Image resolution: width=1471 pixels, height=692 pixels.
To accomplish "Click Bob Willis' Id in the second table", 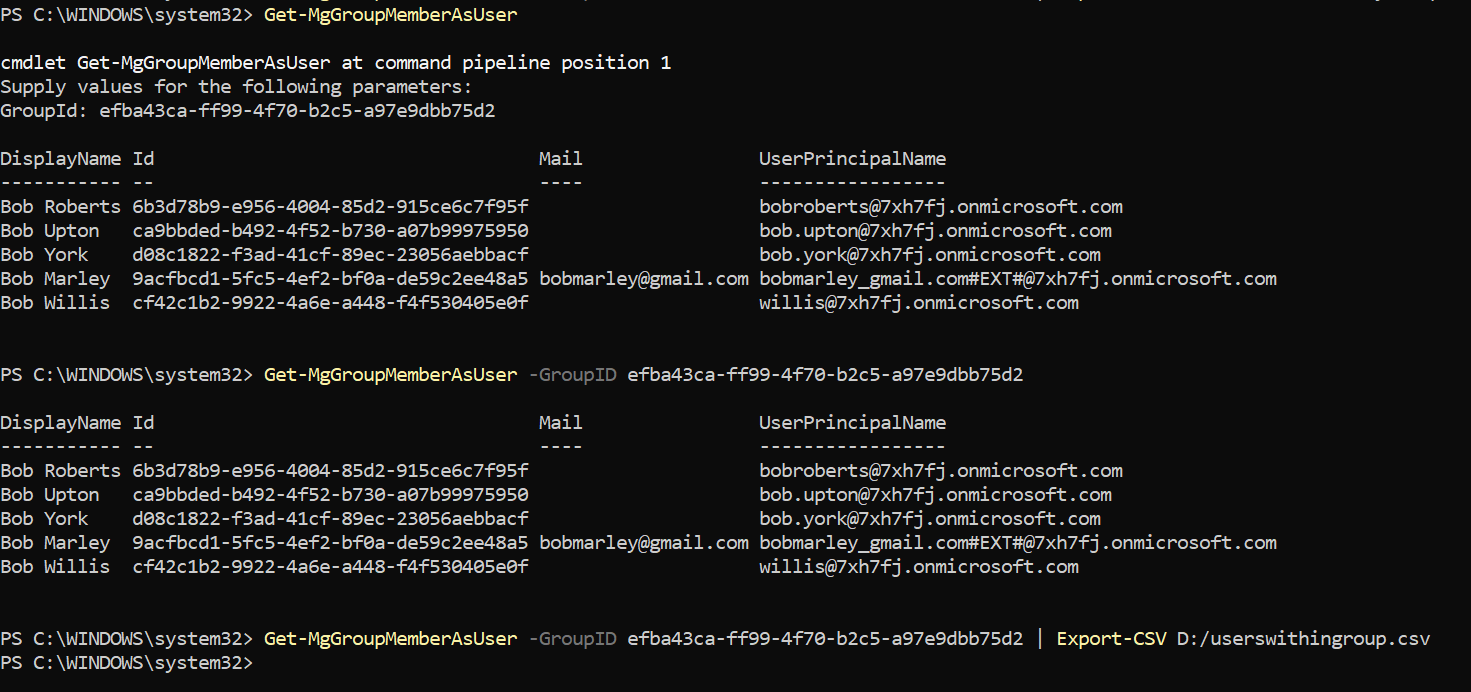I will click(330, 567).
